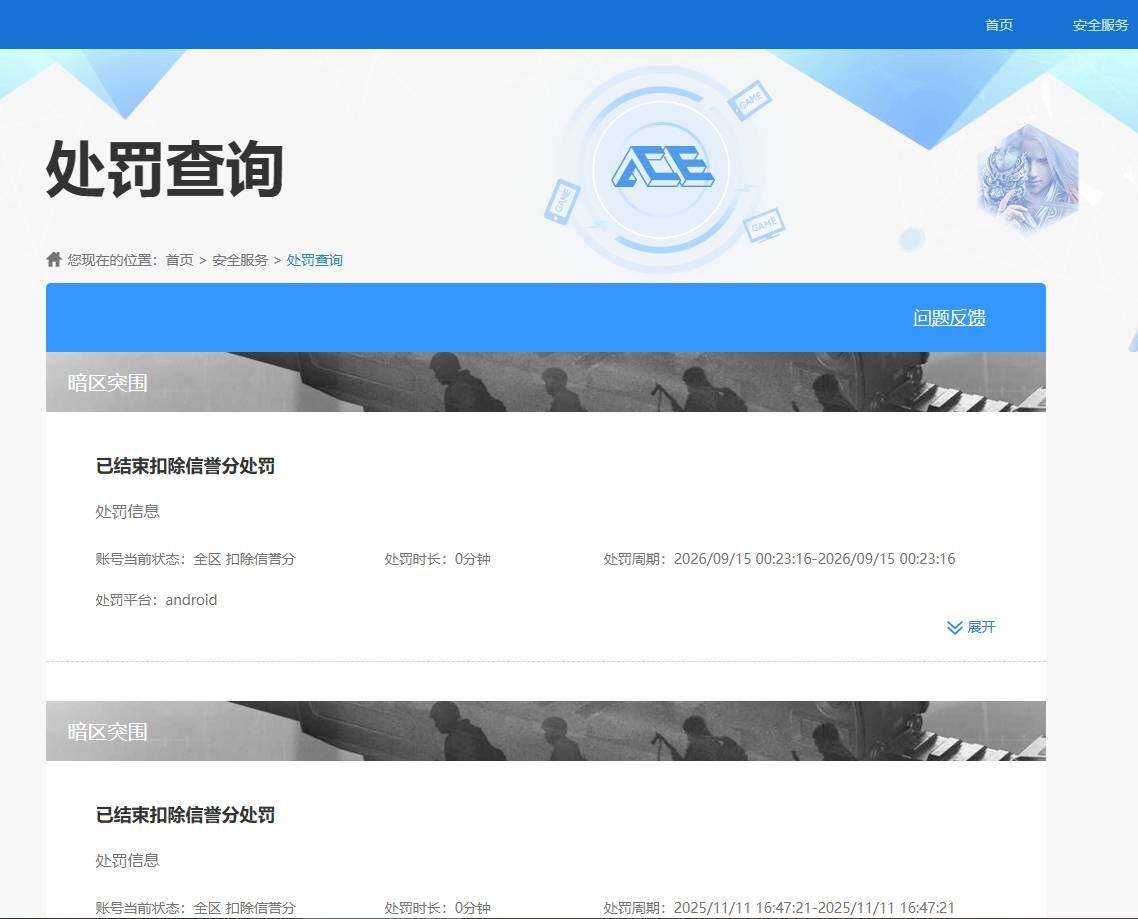This screenshot has height=919, width=1138.
Task: Open the 问题反馈 link
Action: [949, 317]
